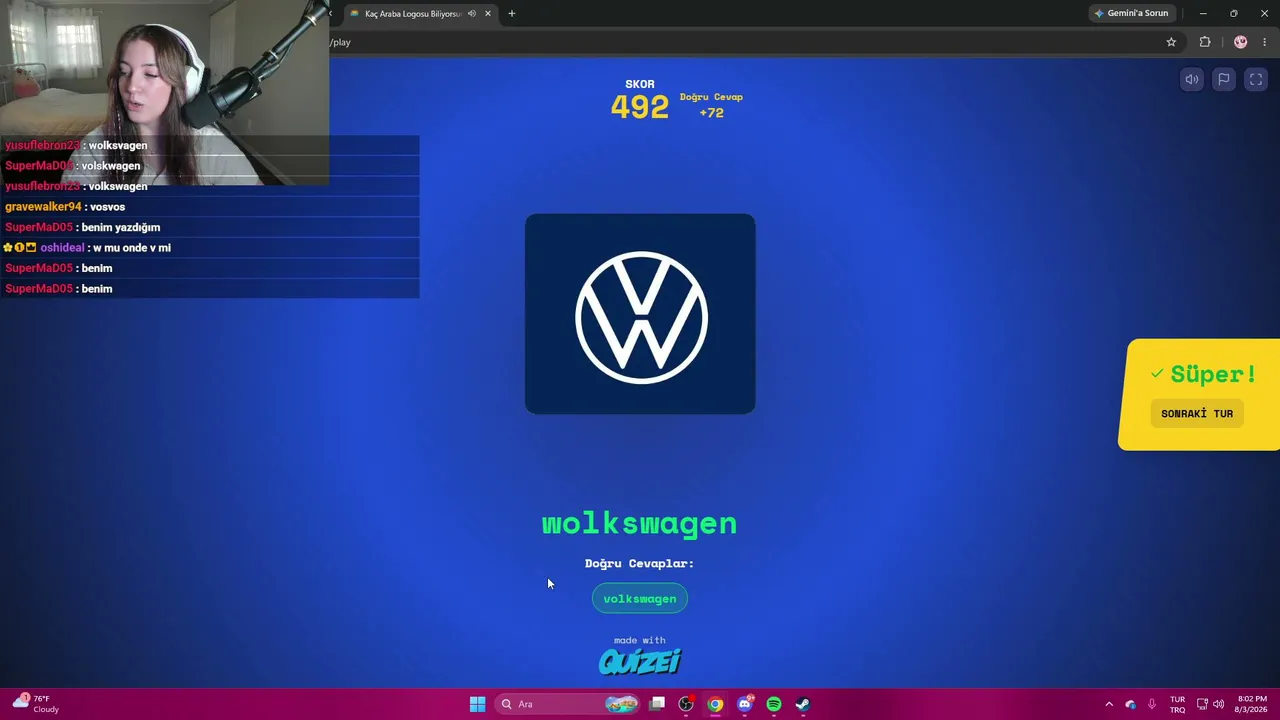Click the Volkswagen logo image
The width and height of the screenshot is (1280, 720).
click(640, 313)
